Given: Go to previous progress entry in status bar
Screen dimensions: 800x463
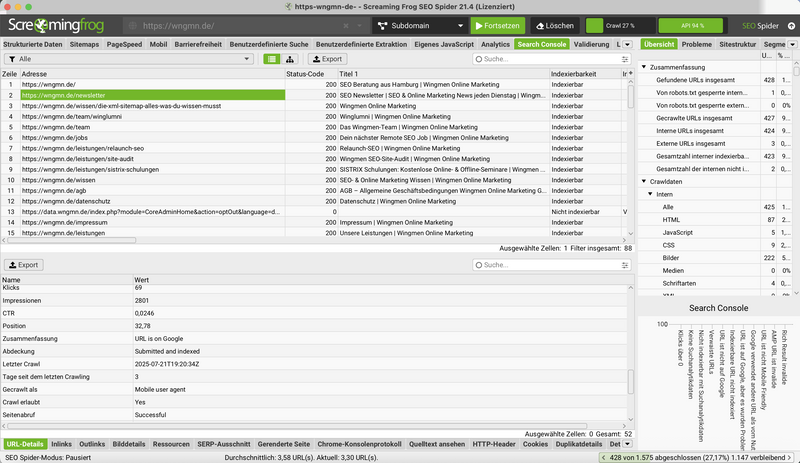Looking at the screenshot, I should (x=604, y=457).
